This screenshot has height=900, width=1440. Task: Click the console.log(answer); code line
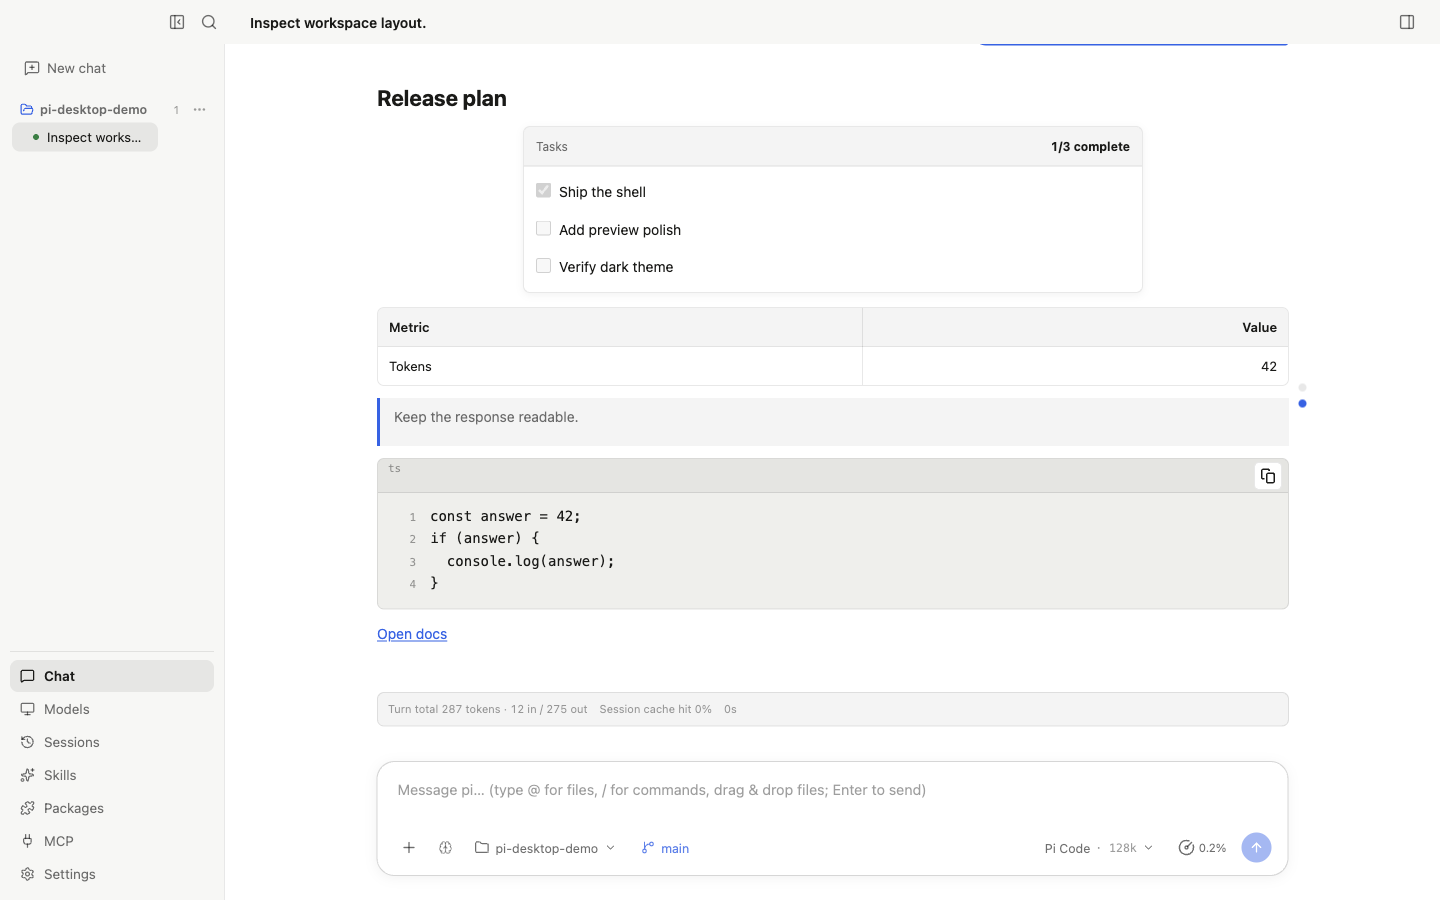click(531, 561)
